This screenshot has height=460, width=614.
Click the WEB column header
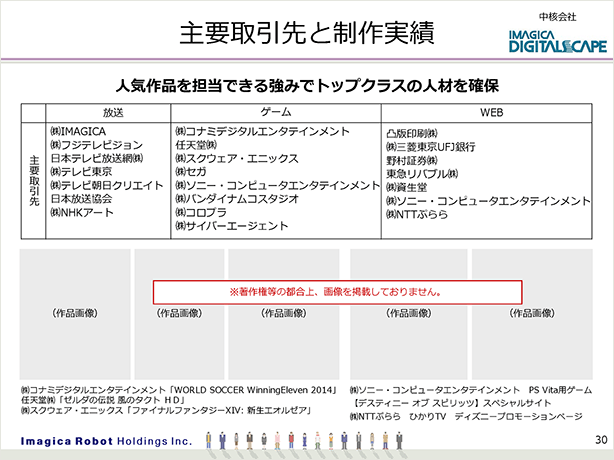(491, 113)
